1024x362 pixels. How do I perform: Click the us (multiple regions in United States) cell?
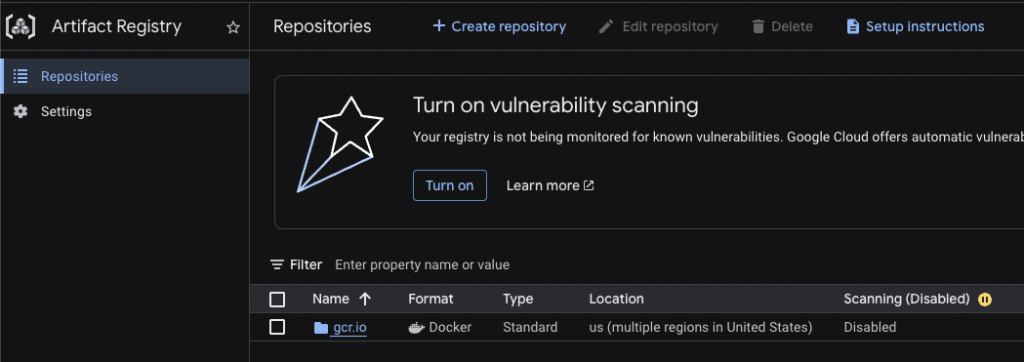tap(701, 327)
